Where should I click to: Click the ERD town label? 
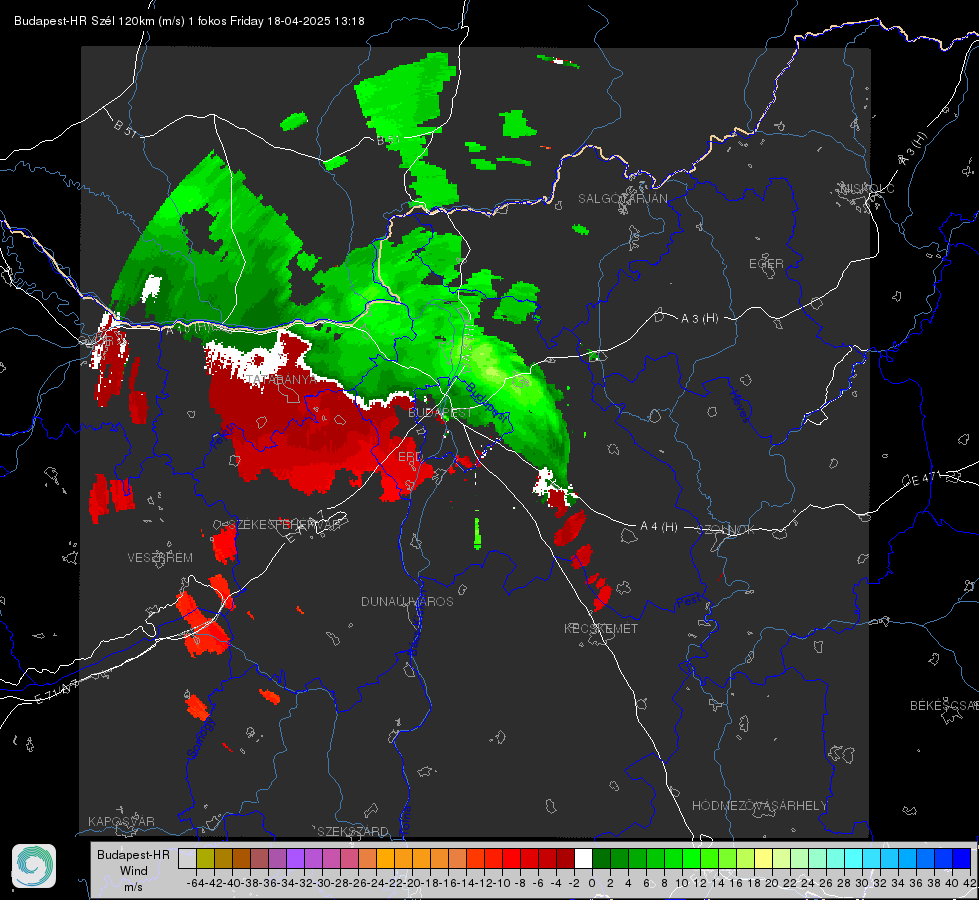coord(410,457)
